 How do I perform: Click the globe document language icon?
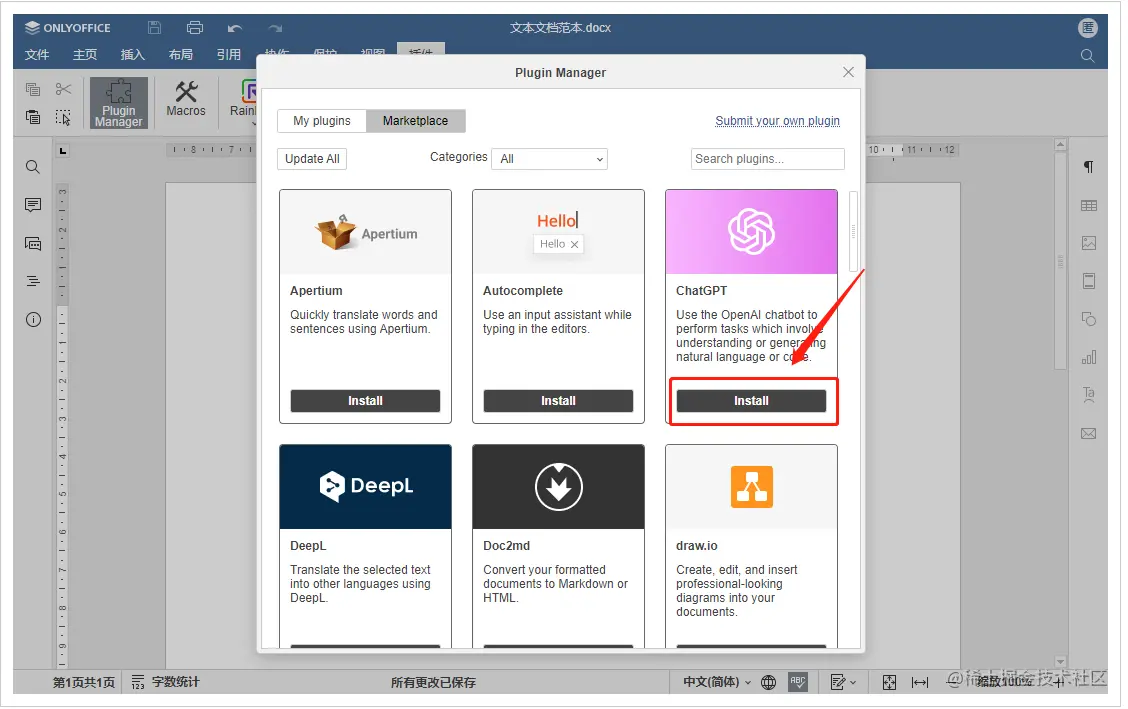pyautogui.click(x=768, y=682)
